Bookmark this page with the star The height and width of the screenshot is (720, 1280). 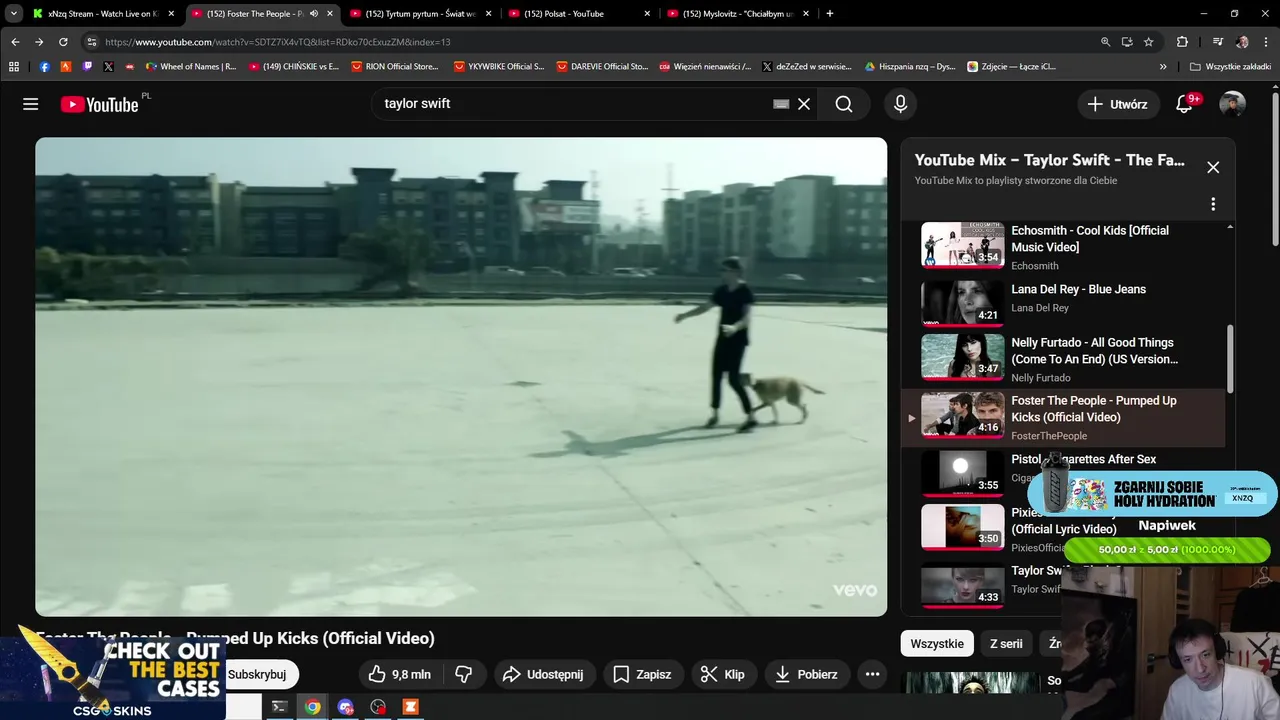pyautogui.click(x=1149, y=42)
